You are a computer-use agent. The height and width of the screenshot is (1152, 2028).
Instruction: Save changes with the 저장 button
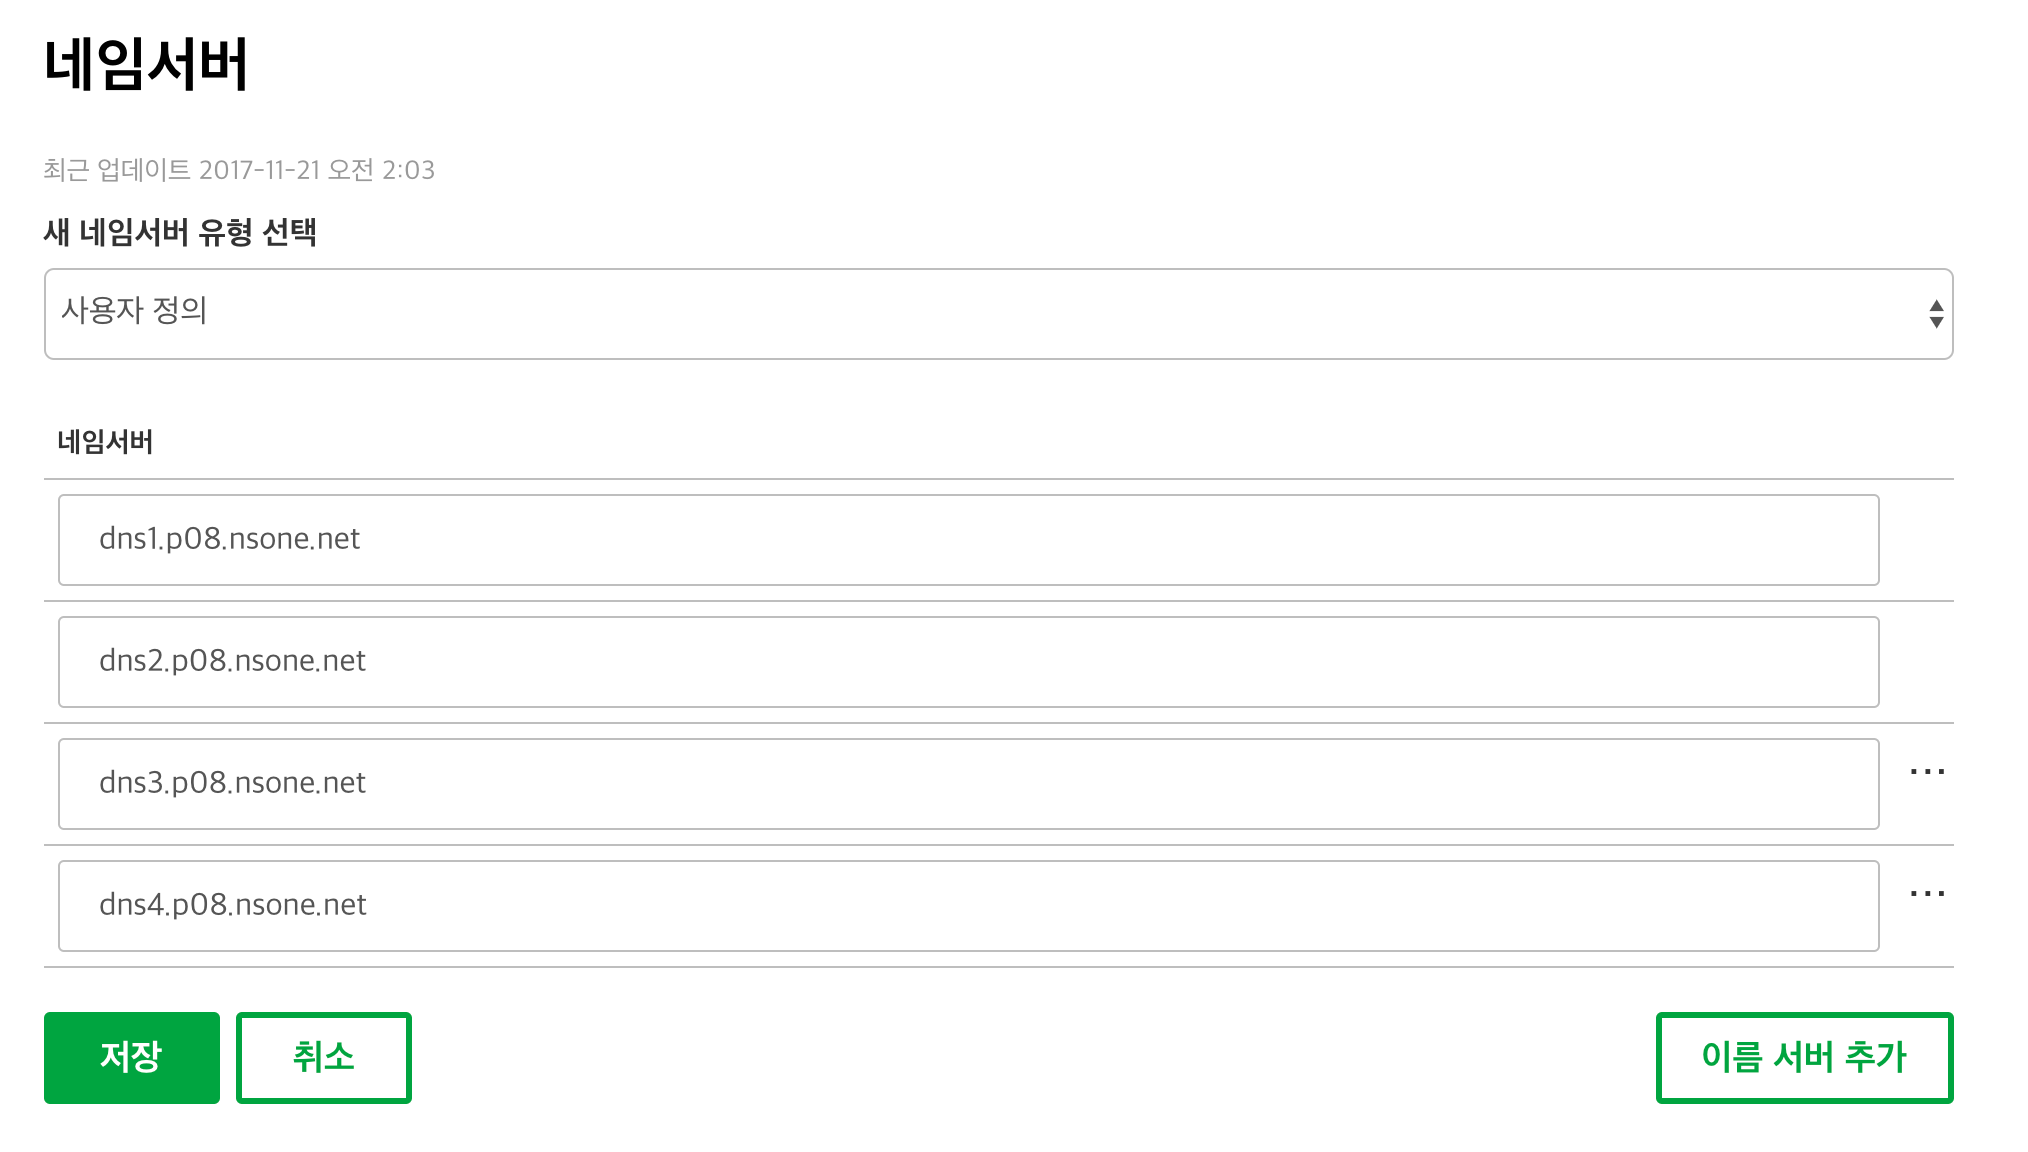tap(132, 1058)
